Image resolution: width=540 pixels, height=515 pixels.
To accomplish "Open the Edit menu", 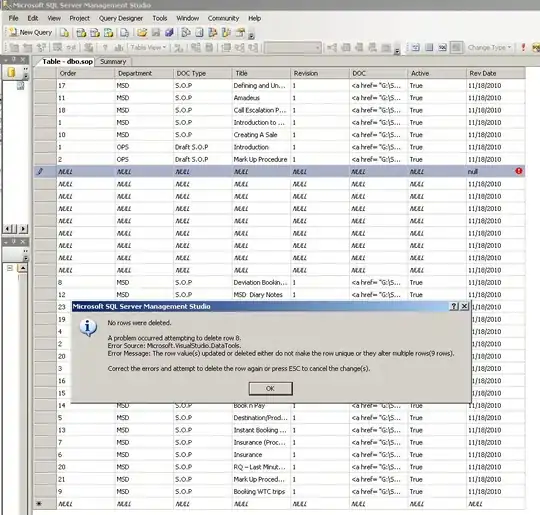I will [x=33, y=18].
